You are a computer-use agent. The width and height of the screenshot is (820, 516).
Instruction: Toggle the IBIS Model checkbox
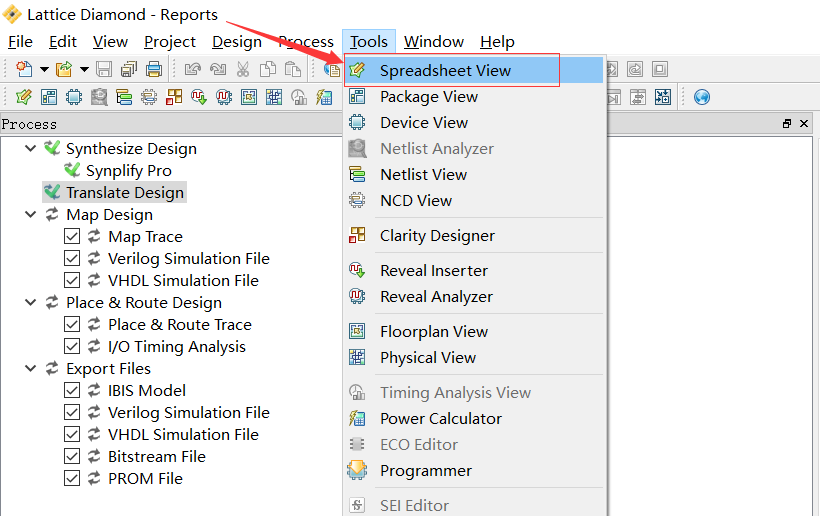(72, 391)
